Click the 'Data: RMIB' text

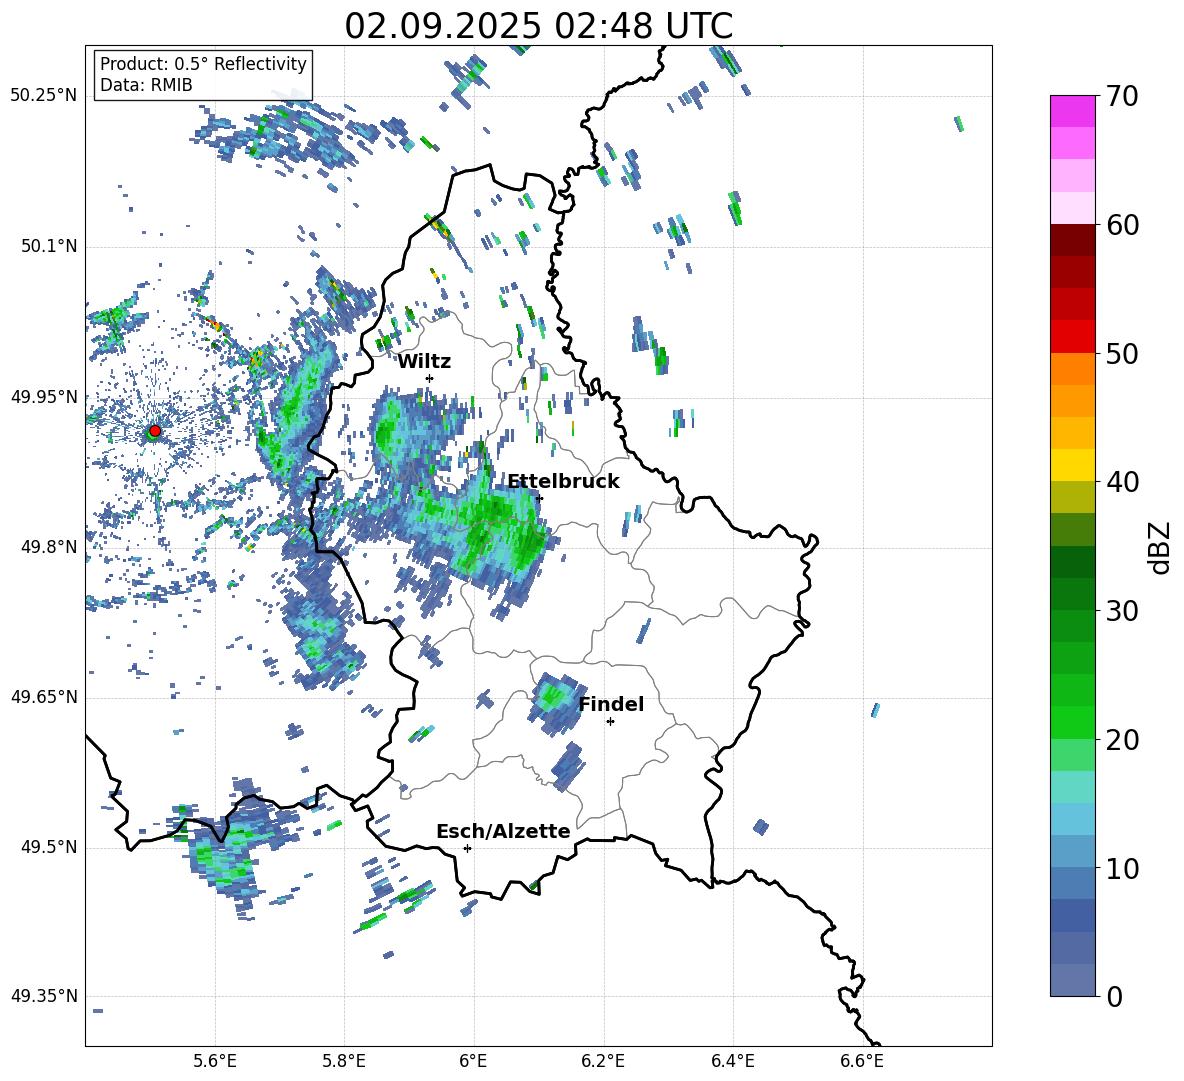146,85
